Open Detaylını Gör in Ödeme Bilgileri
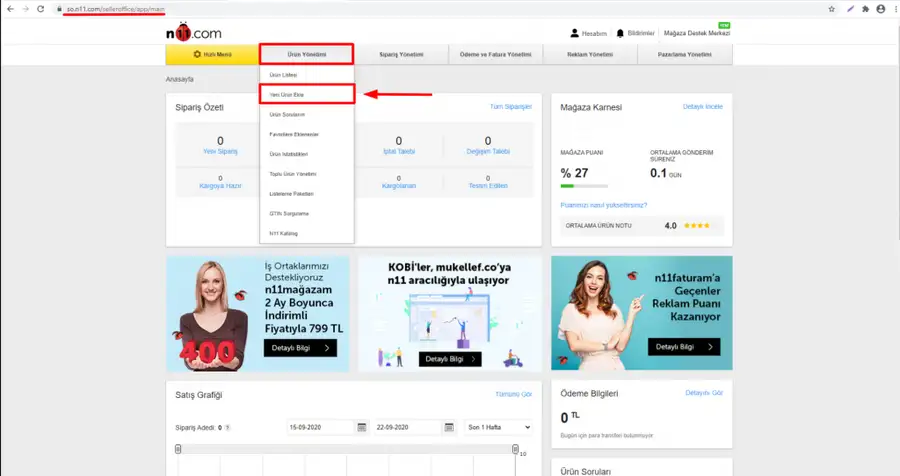The width and height of the screenshot is (900, 476). coord(704,393)
